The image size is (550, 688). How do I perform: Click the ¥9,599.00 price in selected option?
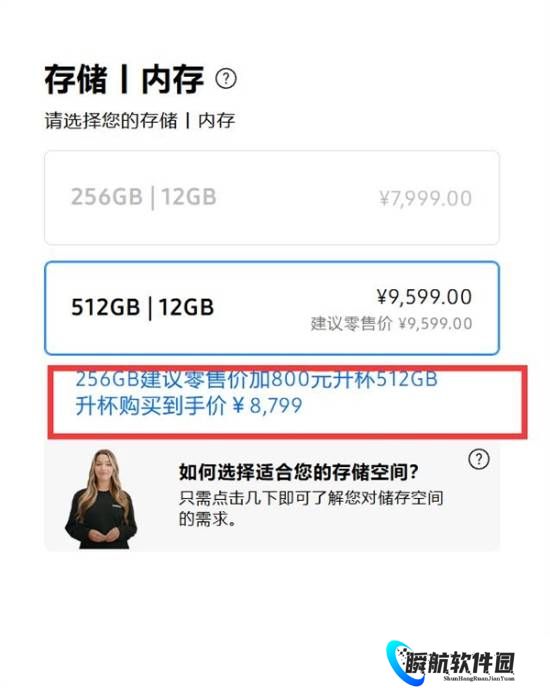click(x=424, y=297)
